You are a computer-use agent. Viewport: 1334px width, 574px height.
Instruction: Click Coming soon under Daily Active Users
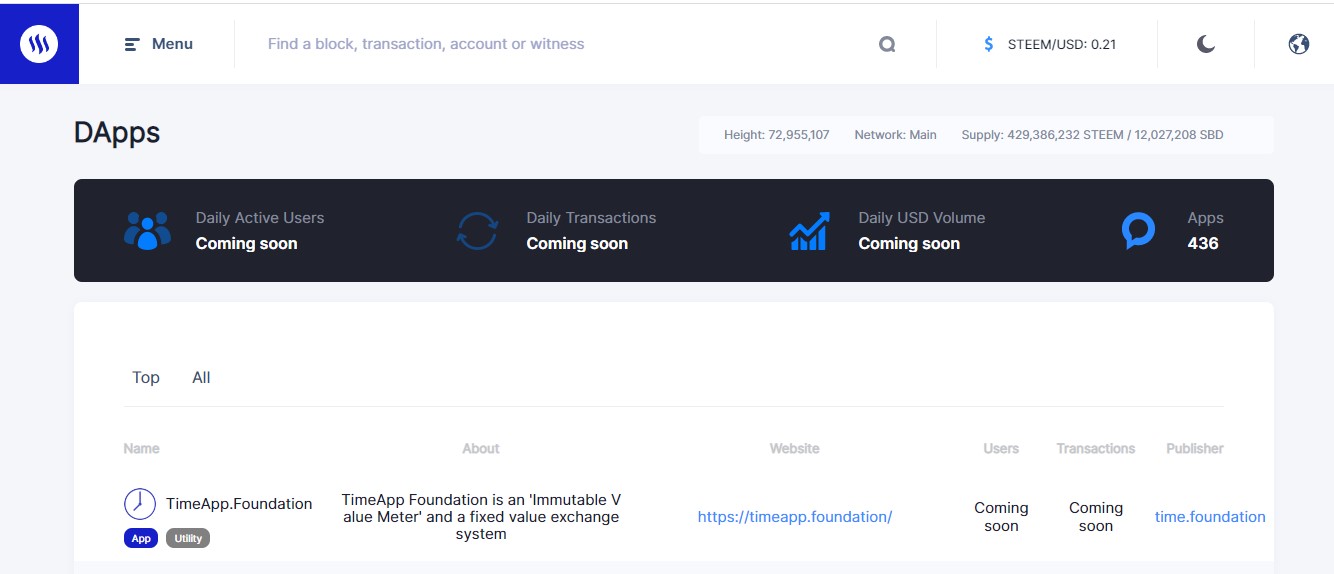pyautogui.click(x=246, y=243)
